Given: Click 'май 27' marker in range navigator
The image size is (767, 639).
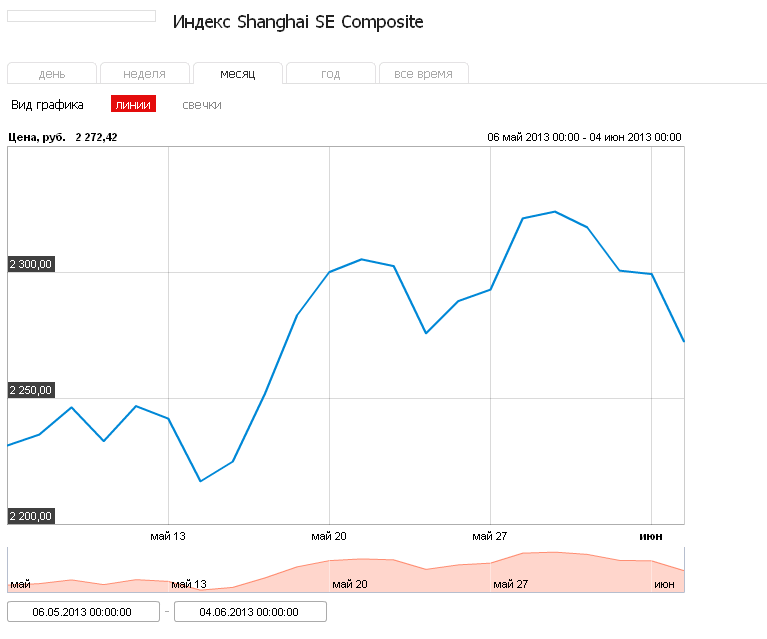Looking at the screenshot, I should tap(511, 584).
